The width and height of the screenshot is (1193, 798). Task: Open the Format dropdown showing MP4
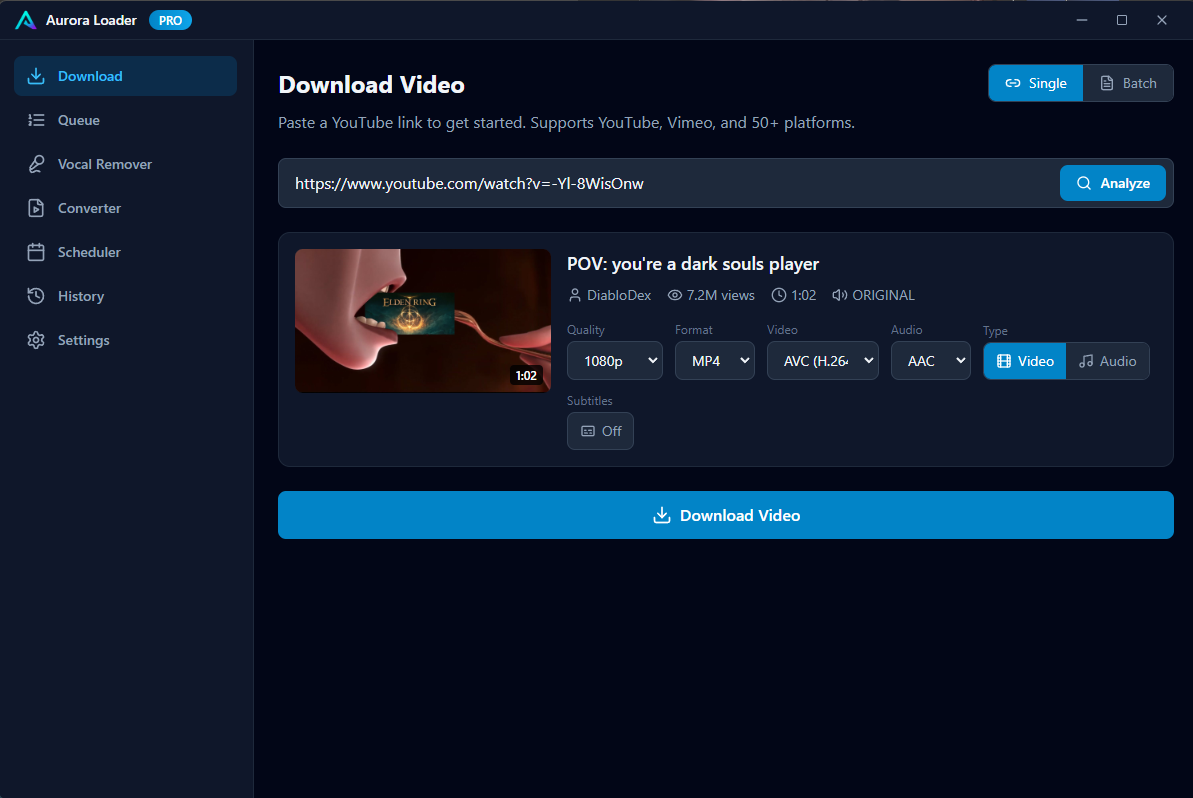pyautogui.click(x=714, y=360)
